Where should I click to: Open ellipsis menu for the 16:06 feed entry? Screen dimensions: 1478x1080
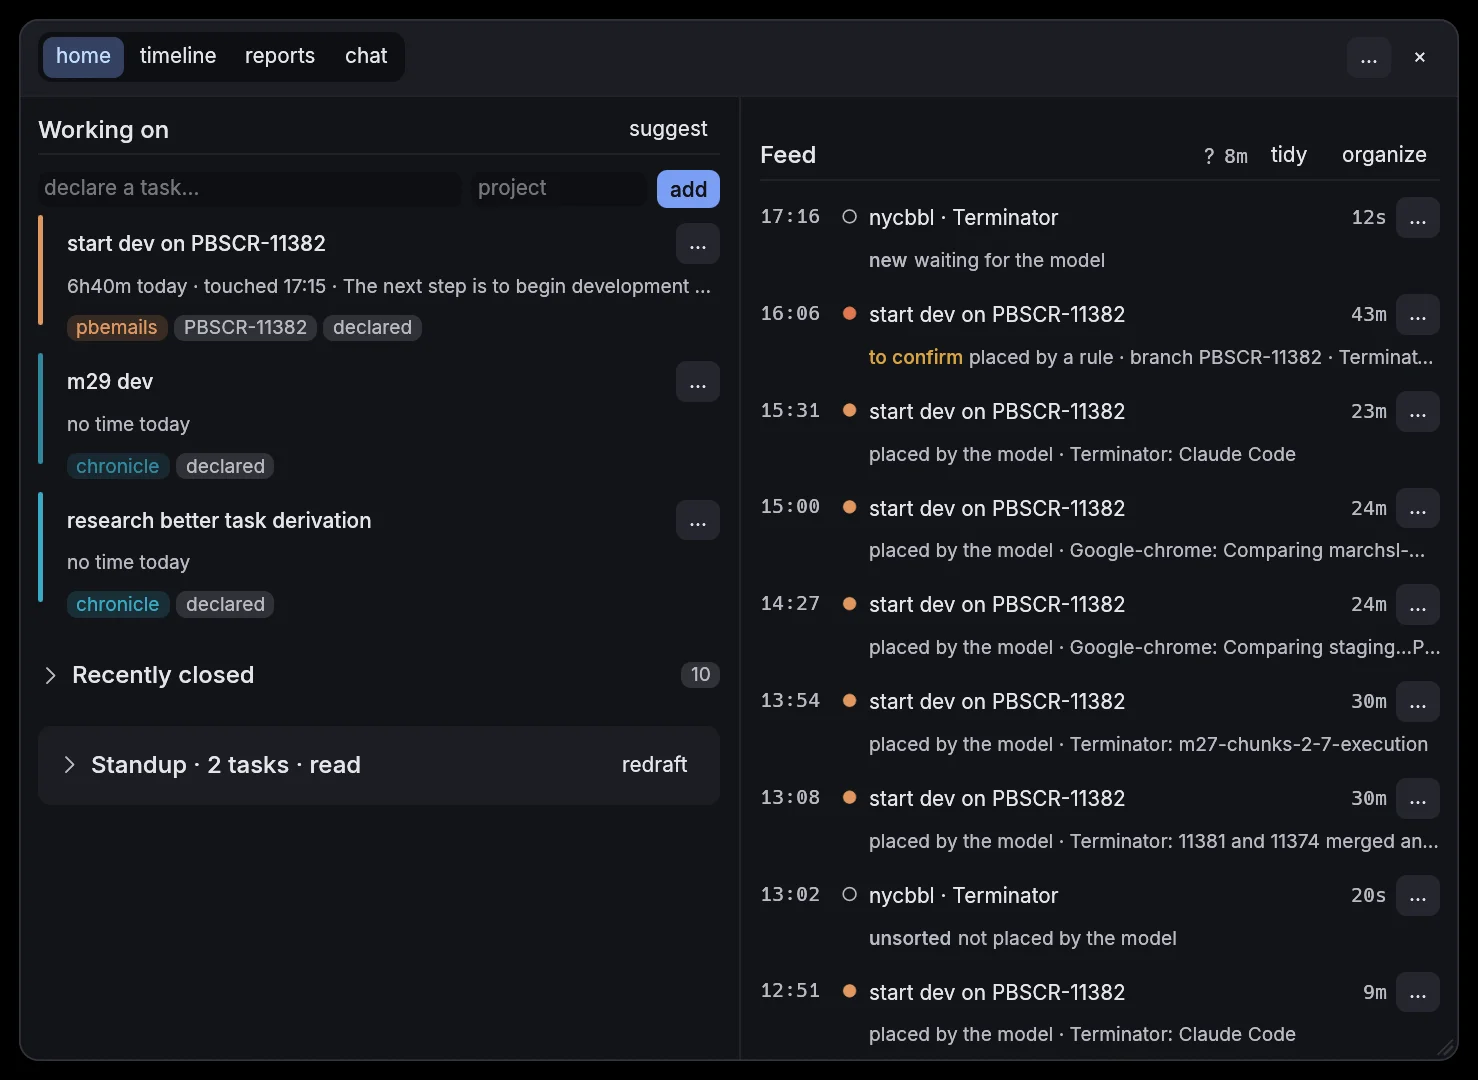[1418, 315]
